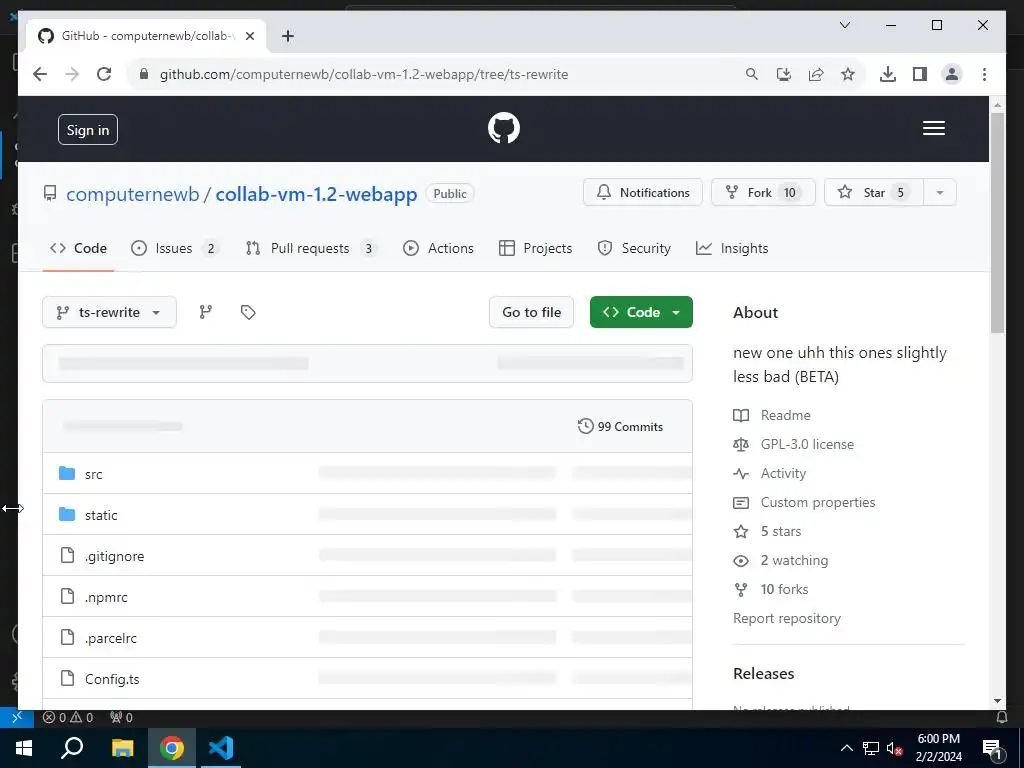Open the Insights tab
This screenshot has height=768, width=1024.
tap(732, 248)
